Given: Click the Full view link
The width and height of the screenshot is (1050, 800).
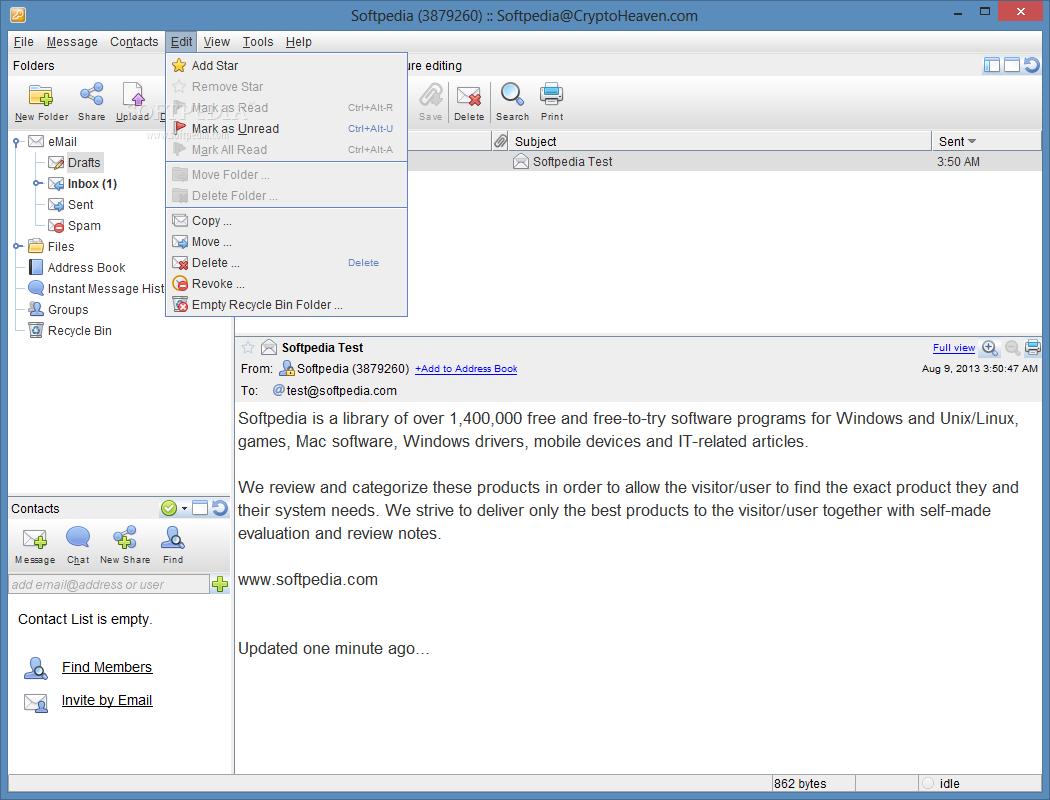Looking at the screenshot, I should point(954,347).
